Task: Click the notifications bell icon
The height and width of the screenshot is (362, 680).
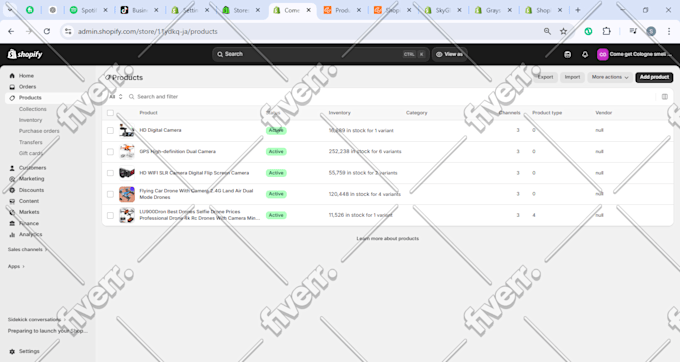Action: click(x=585, y=54)
